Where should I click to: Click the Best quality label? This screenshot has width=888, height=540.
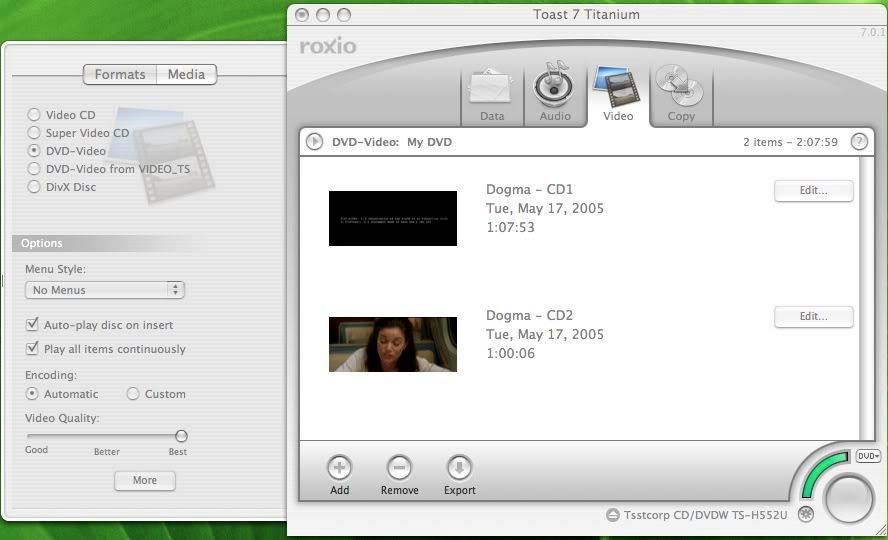point(177,452)
